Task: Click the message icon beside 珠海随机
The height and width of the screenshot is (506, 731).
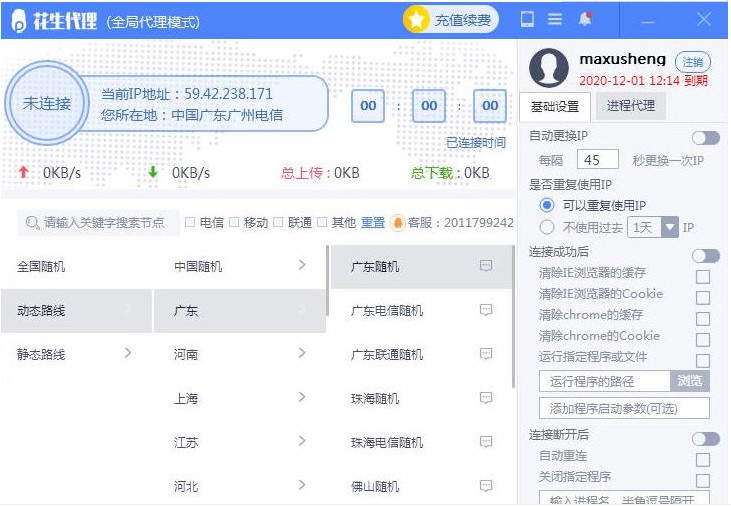Action: 486,398
